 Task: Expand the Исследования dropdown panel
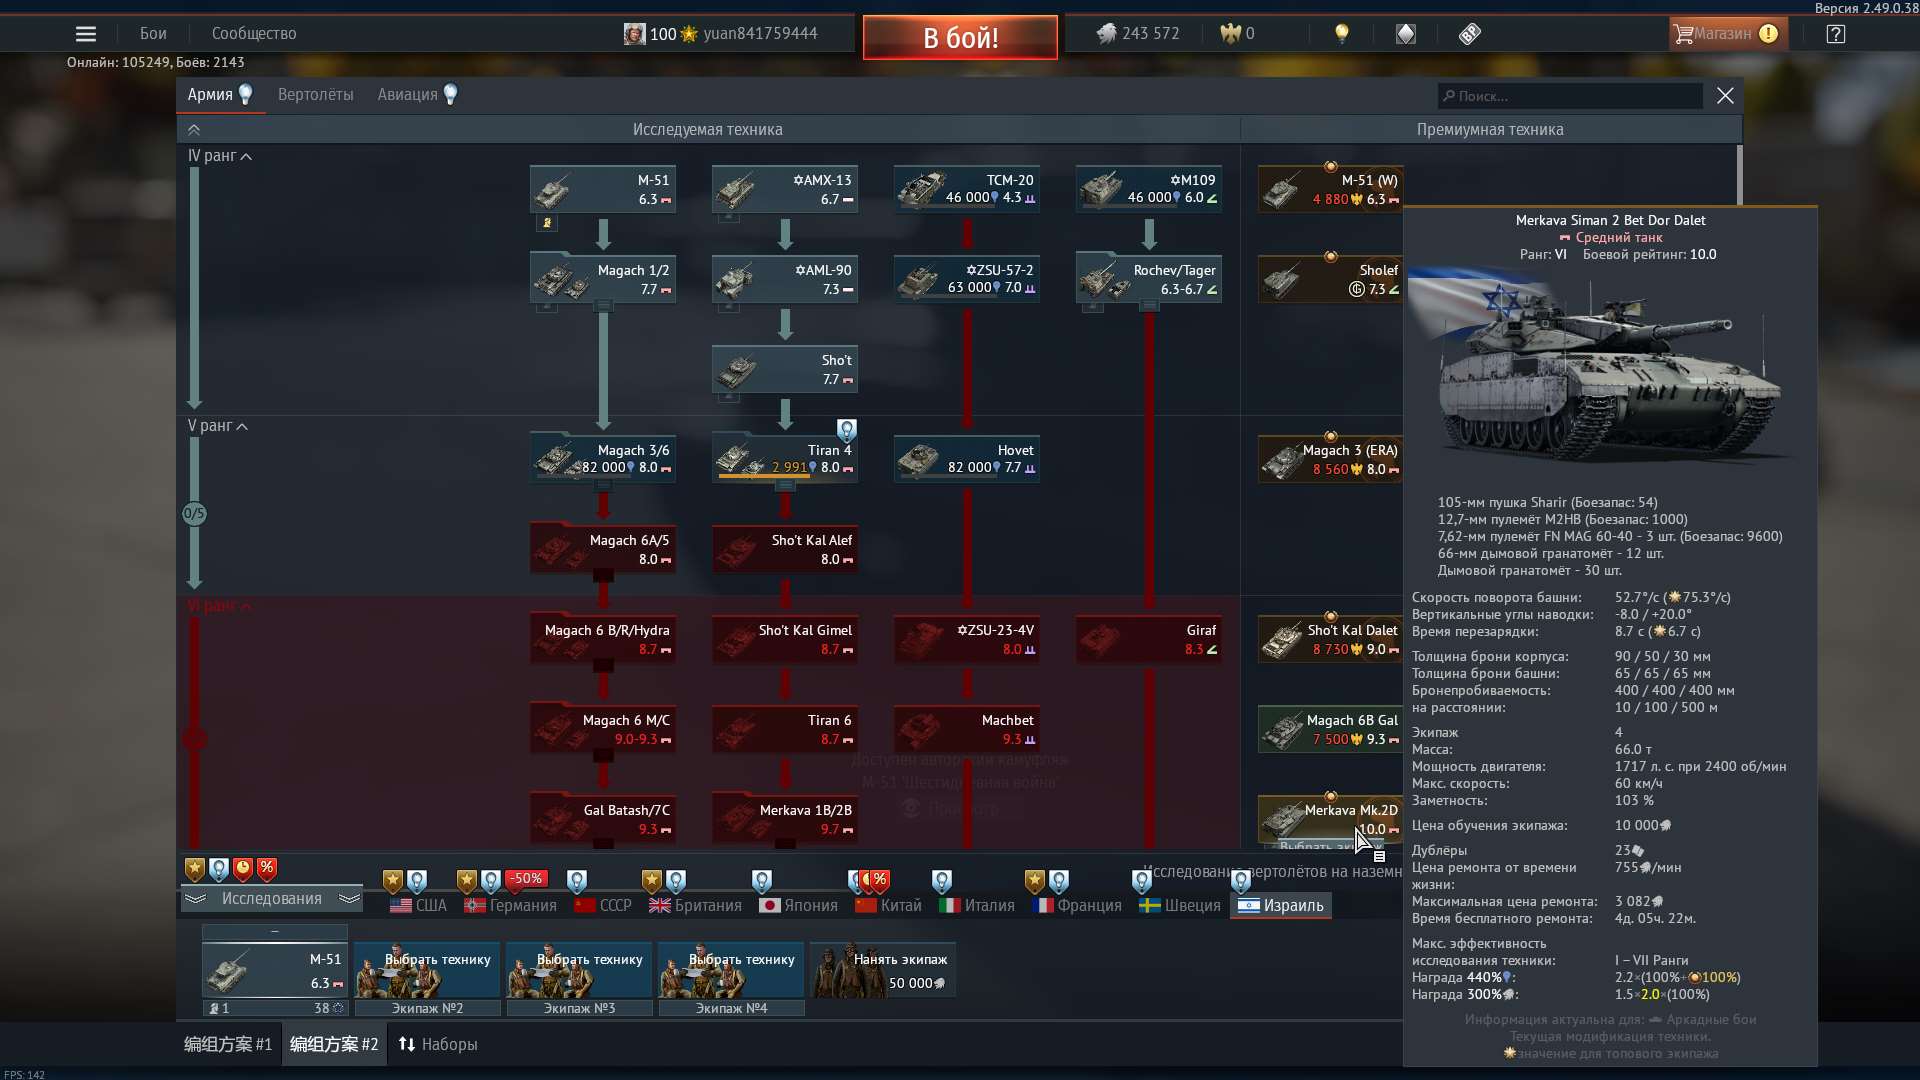click(x=271, y=899)
